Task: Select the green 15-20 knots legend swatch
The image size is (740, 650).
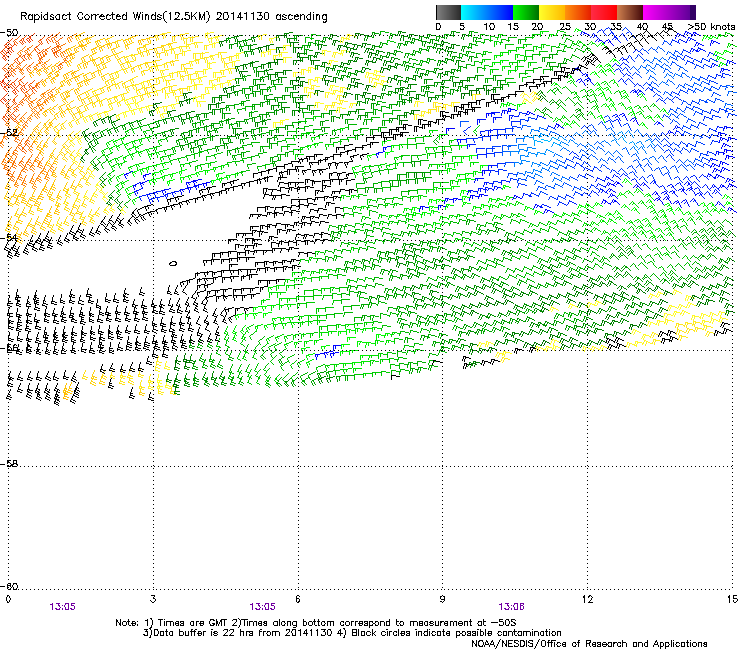Action: [x=526, y=12]
